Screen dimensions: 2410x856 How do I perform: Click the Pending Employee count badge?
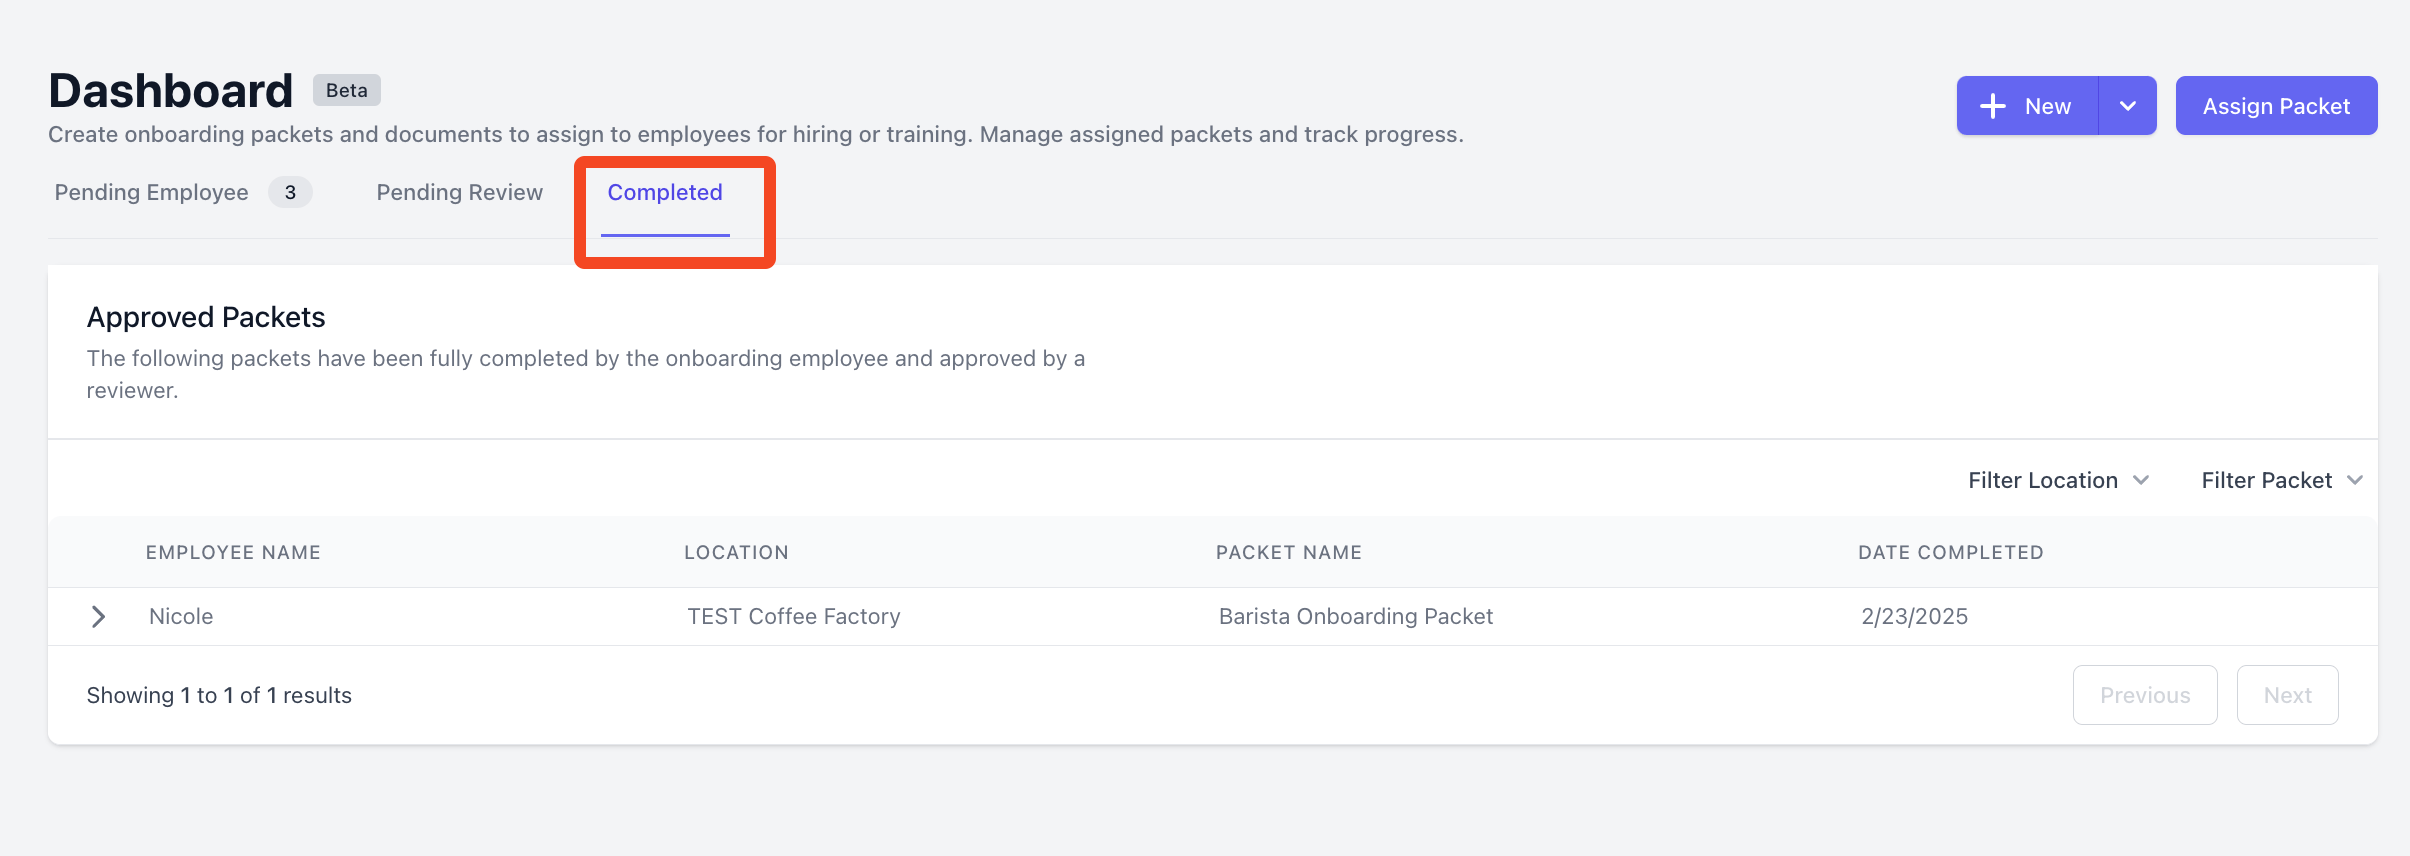290,192
